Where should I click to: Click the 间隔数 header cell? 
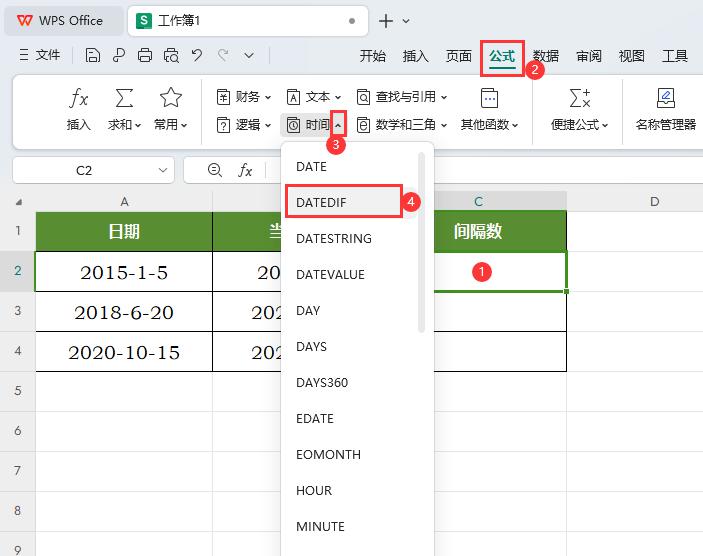click(x=500, y=232)
